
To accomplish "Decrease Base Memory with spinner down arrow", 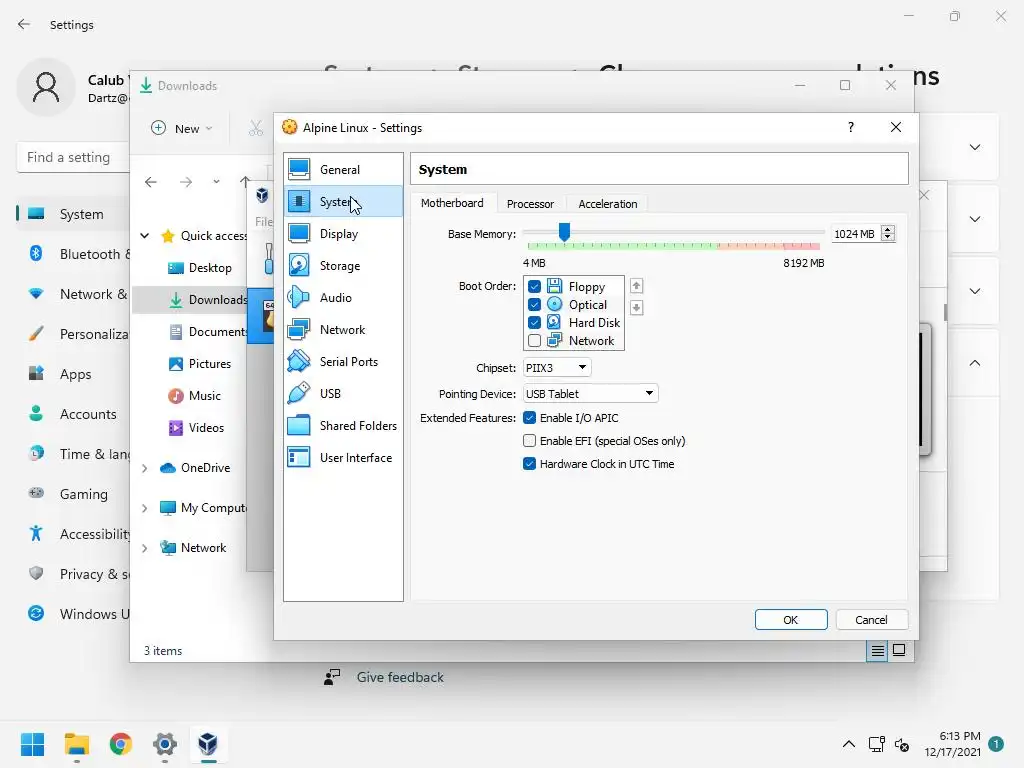I will coord(888,238).
